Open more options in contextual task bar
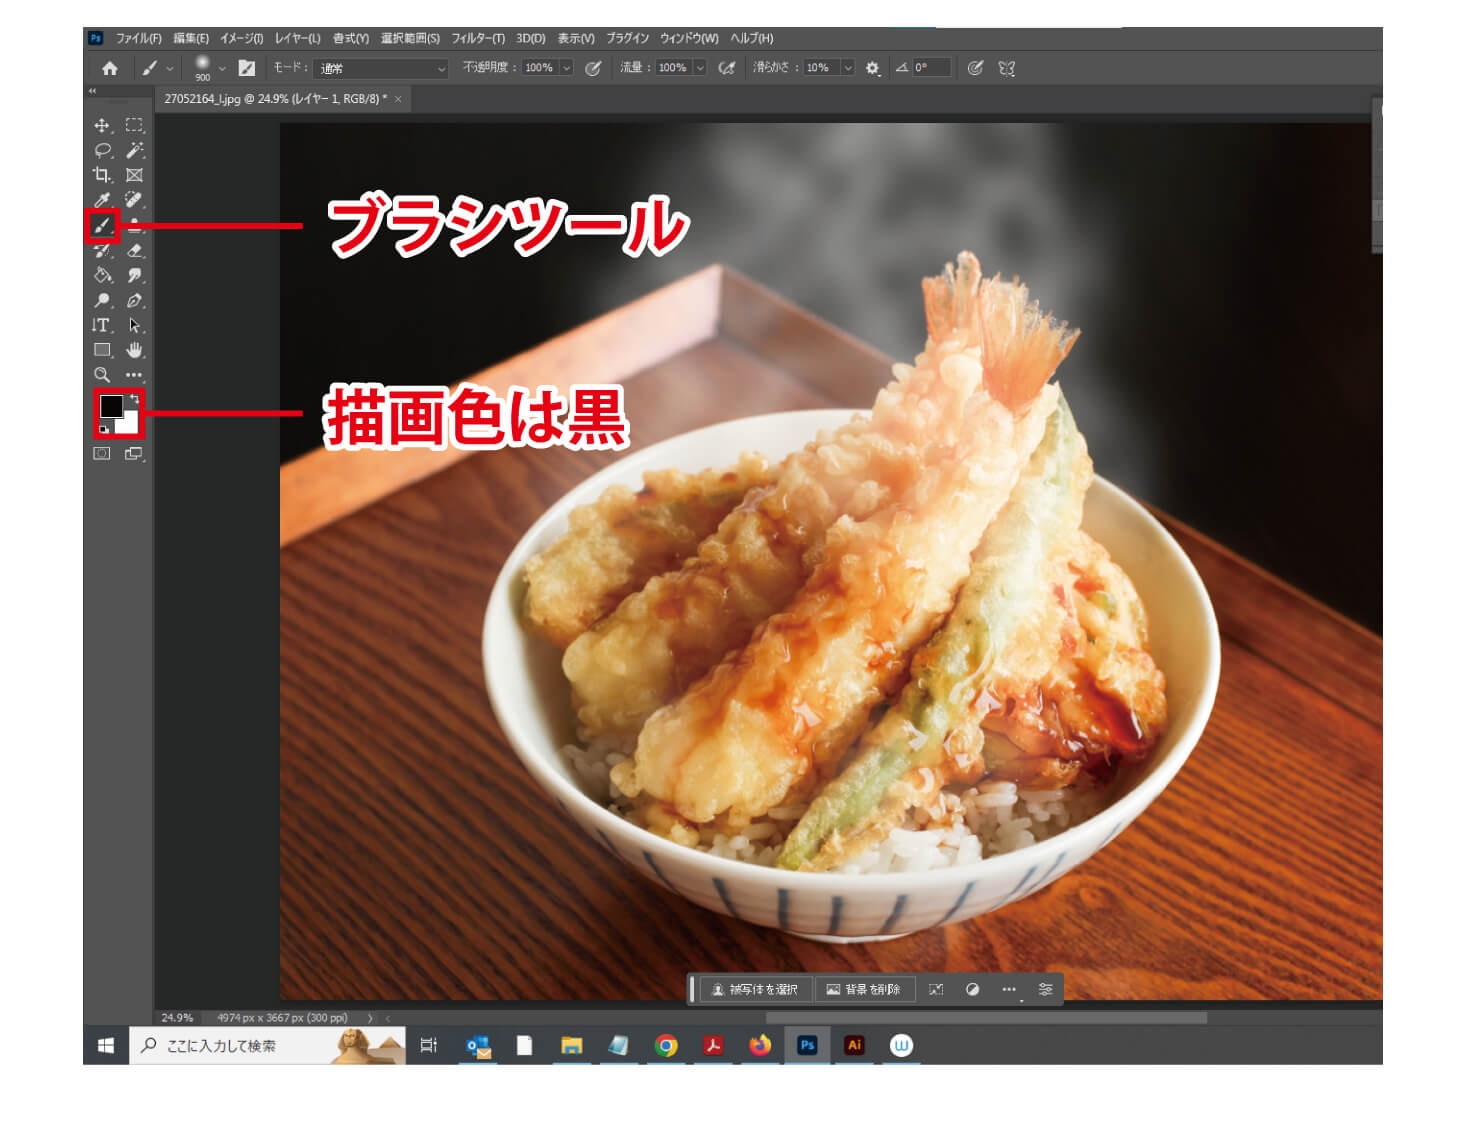The height and width of the screenshot is (1134, 1460). pyautogui.click(x=1009, y=990)
